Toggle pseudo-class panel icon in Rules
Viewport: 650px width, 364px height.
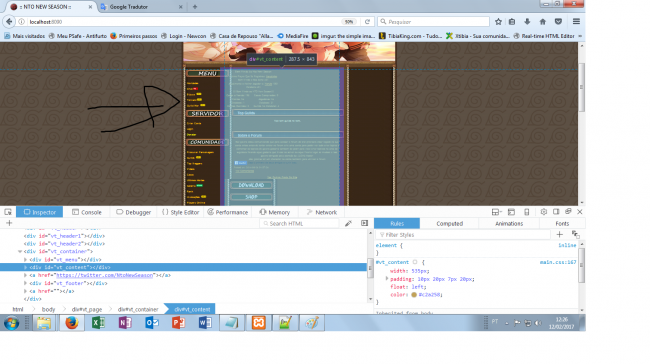pyautogui.click(x=575, y=235)
